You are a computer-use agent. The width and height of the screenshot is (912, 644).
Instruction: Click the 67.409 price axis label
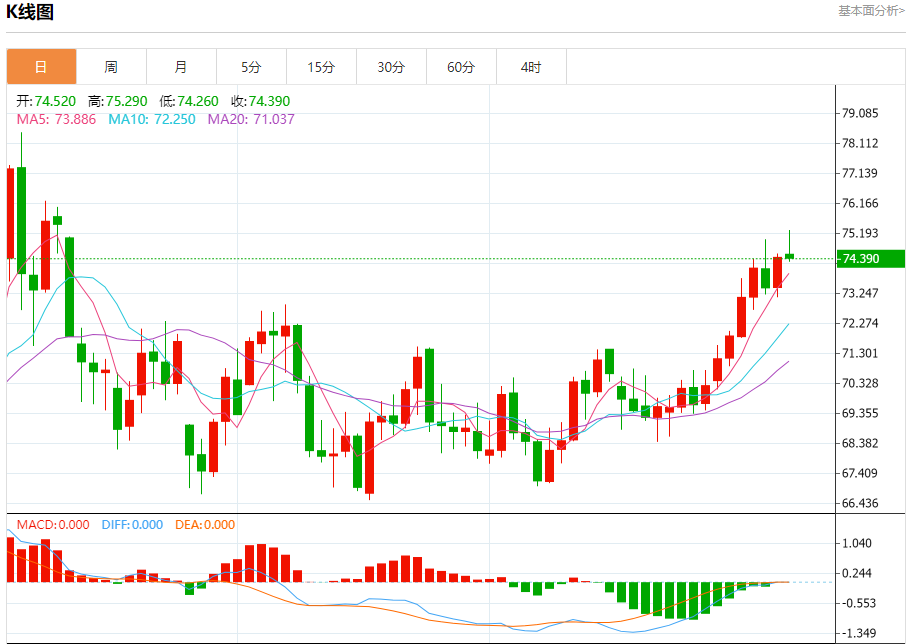pos(860,473)
